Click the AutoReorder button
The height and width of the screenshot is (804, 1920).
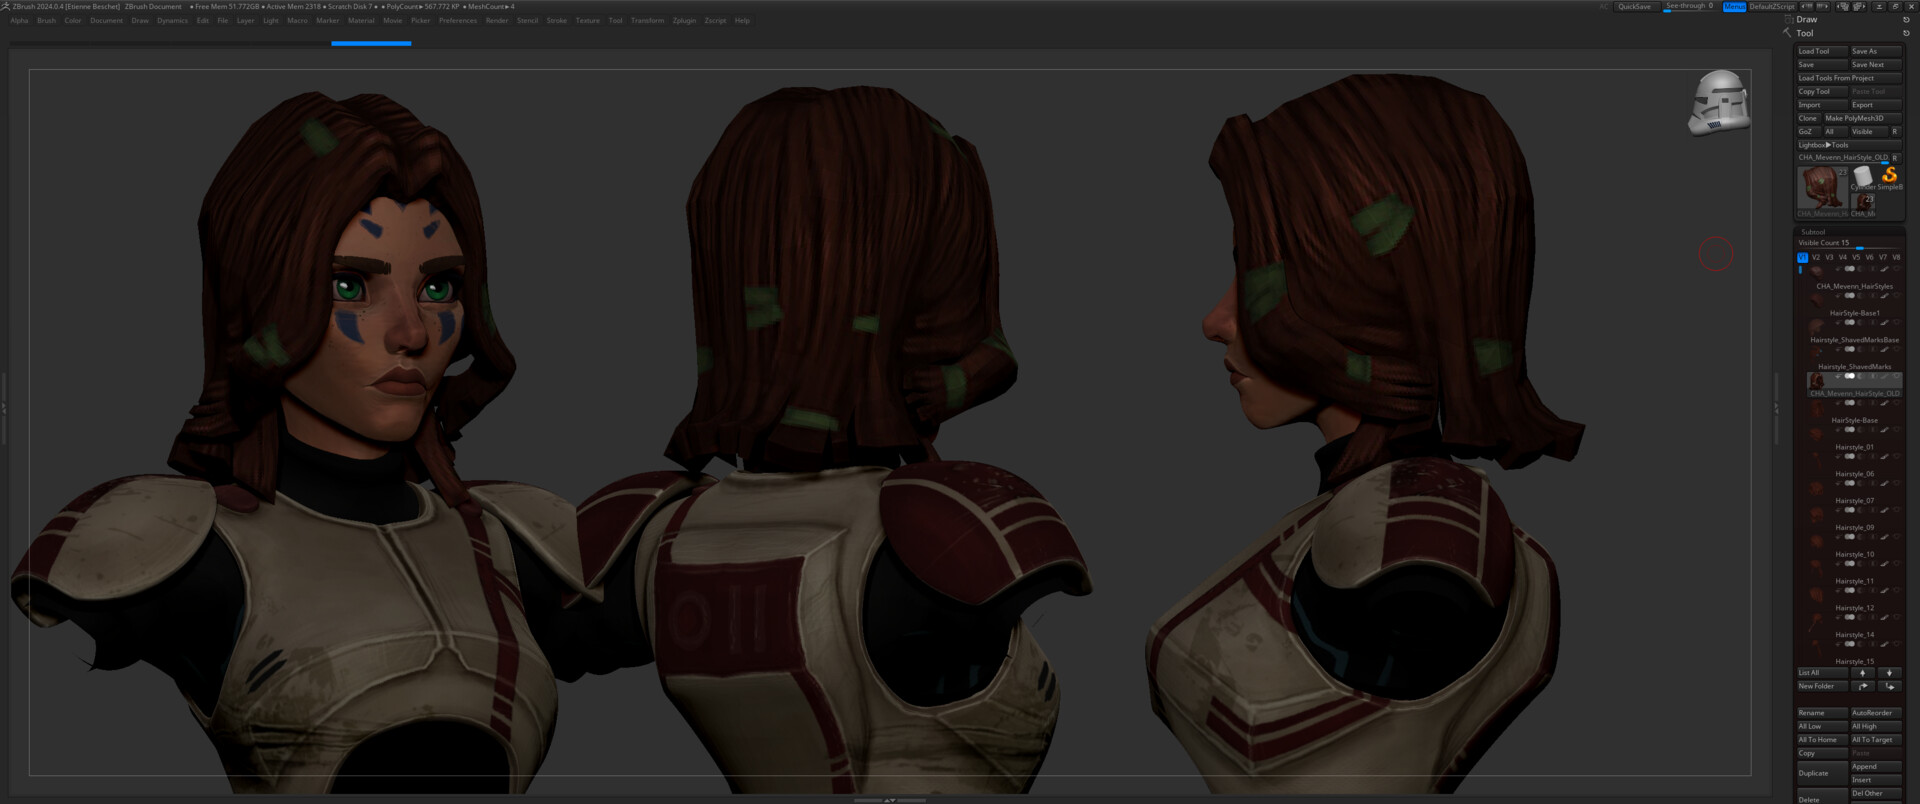tap(1876, 713)
